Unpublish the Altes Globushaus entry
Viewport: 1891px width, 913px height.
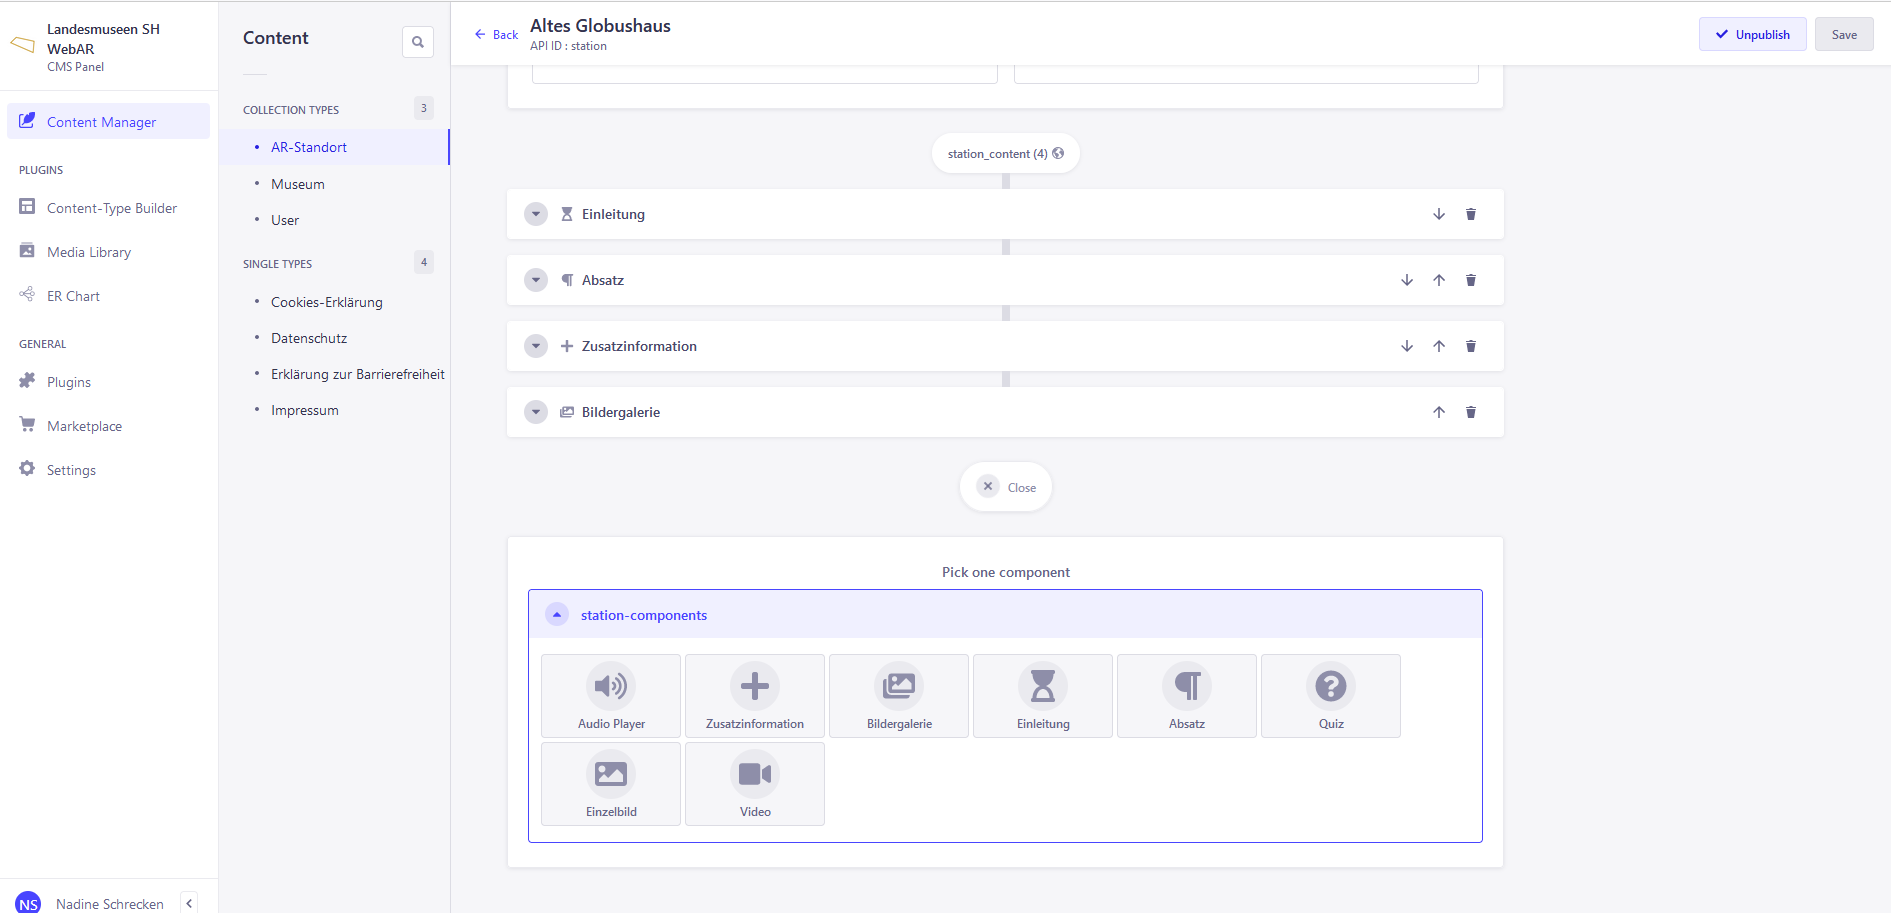(x=1752, y=34)
